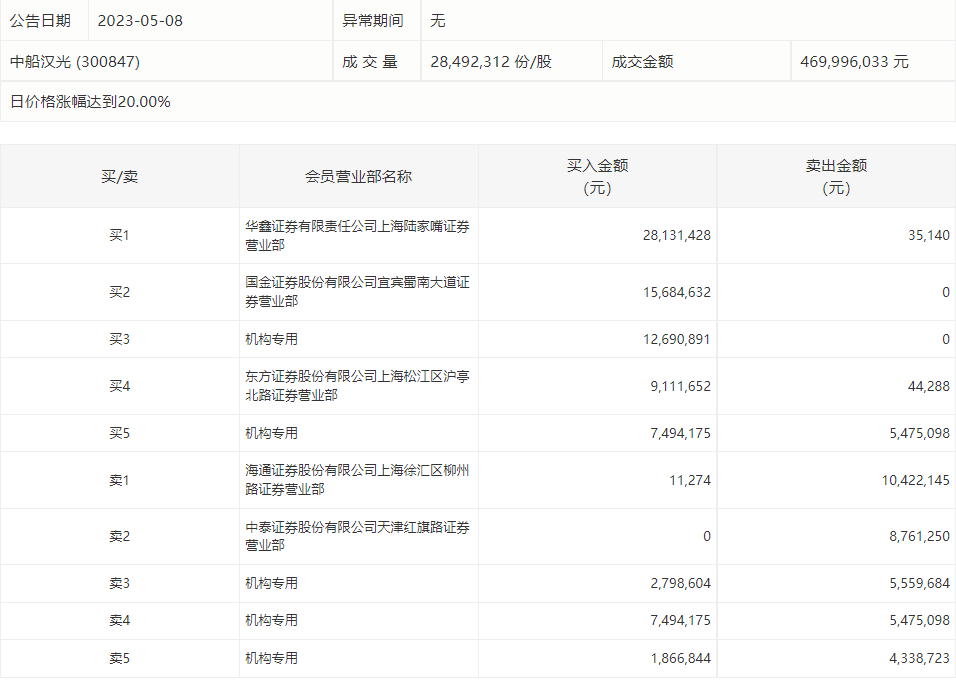Select the 买4 row label
The width and height of the screenshot is (956, 681).
[x=120, y=386]
